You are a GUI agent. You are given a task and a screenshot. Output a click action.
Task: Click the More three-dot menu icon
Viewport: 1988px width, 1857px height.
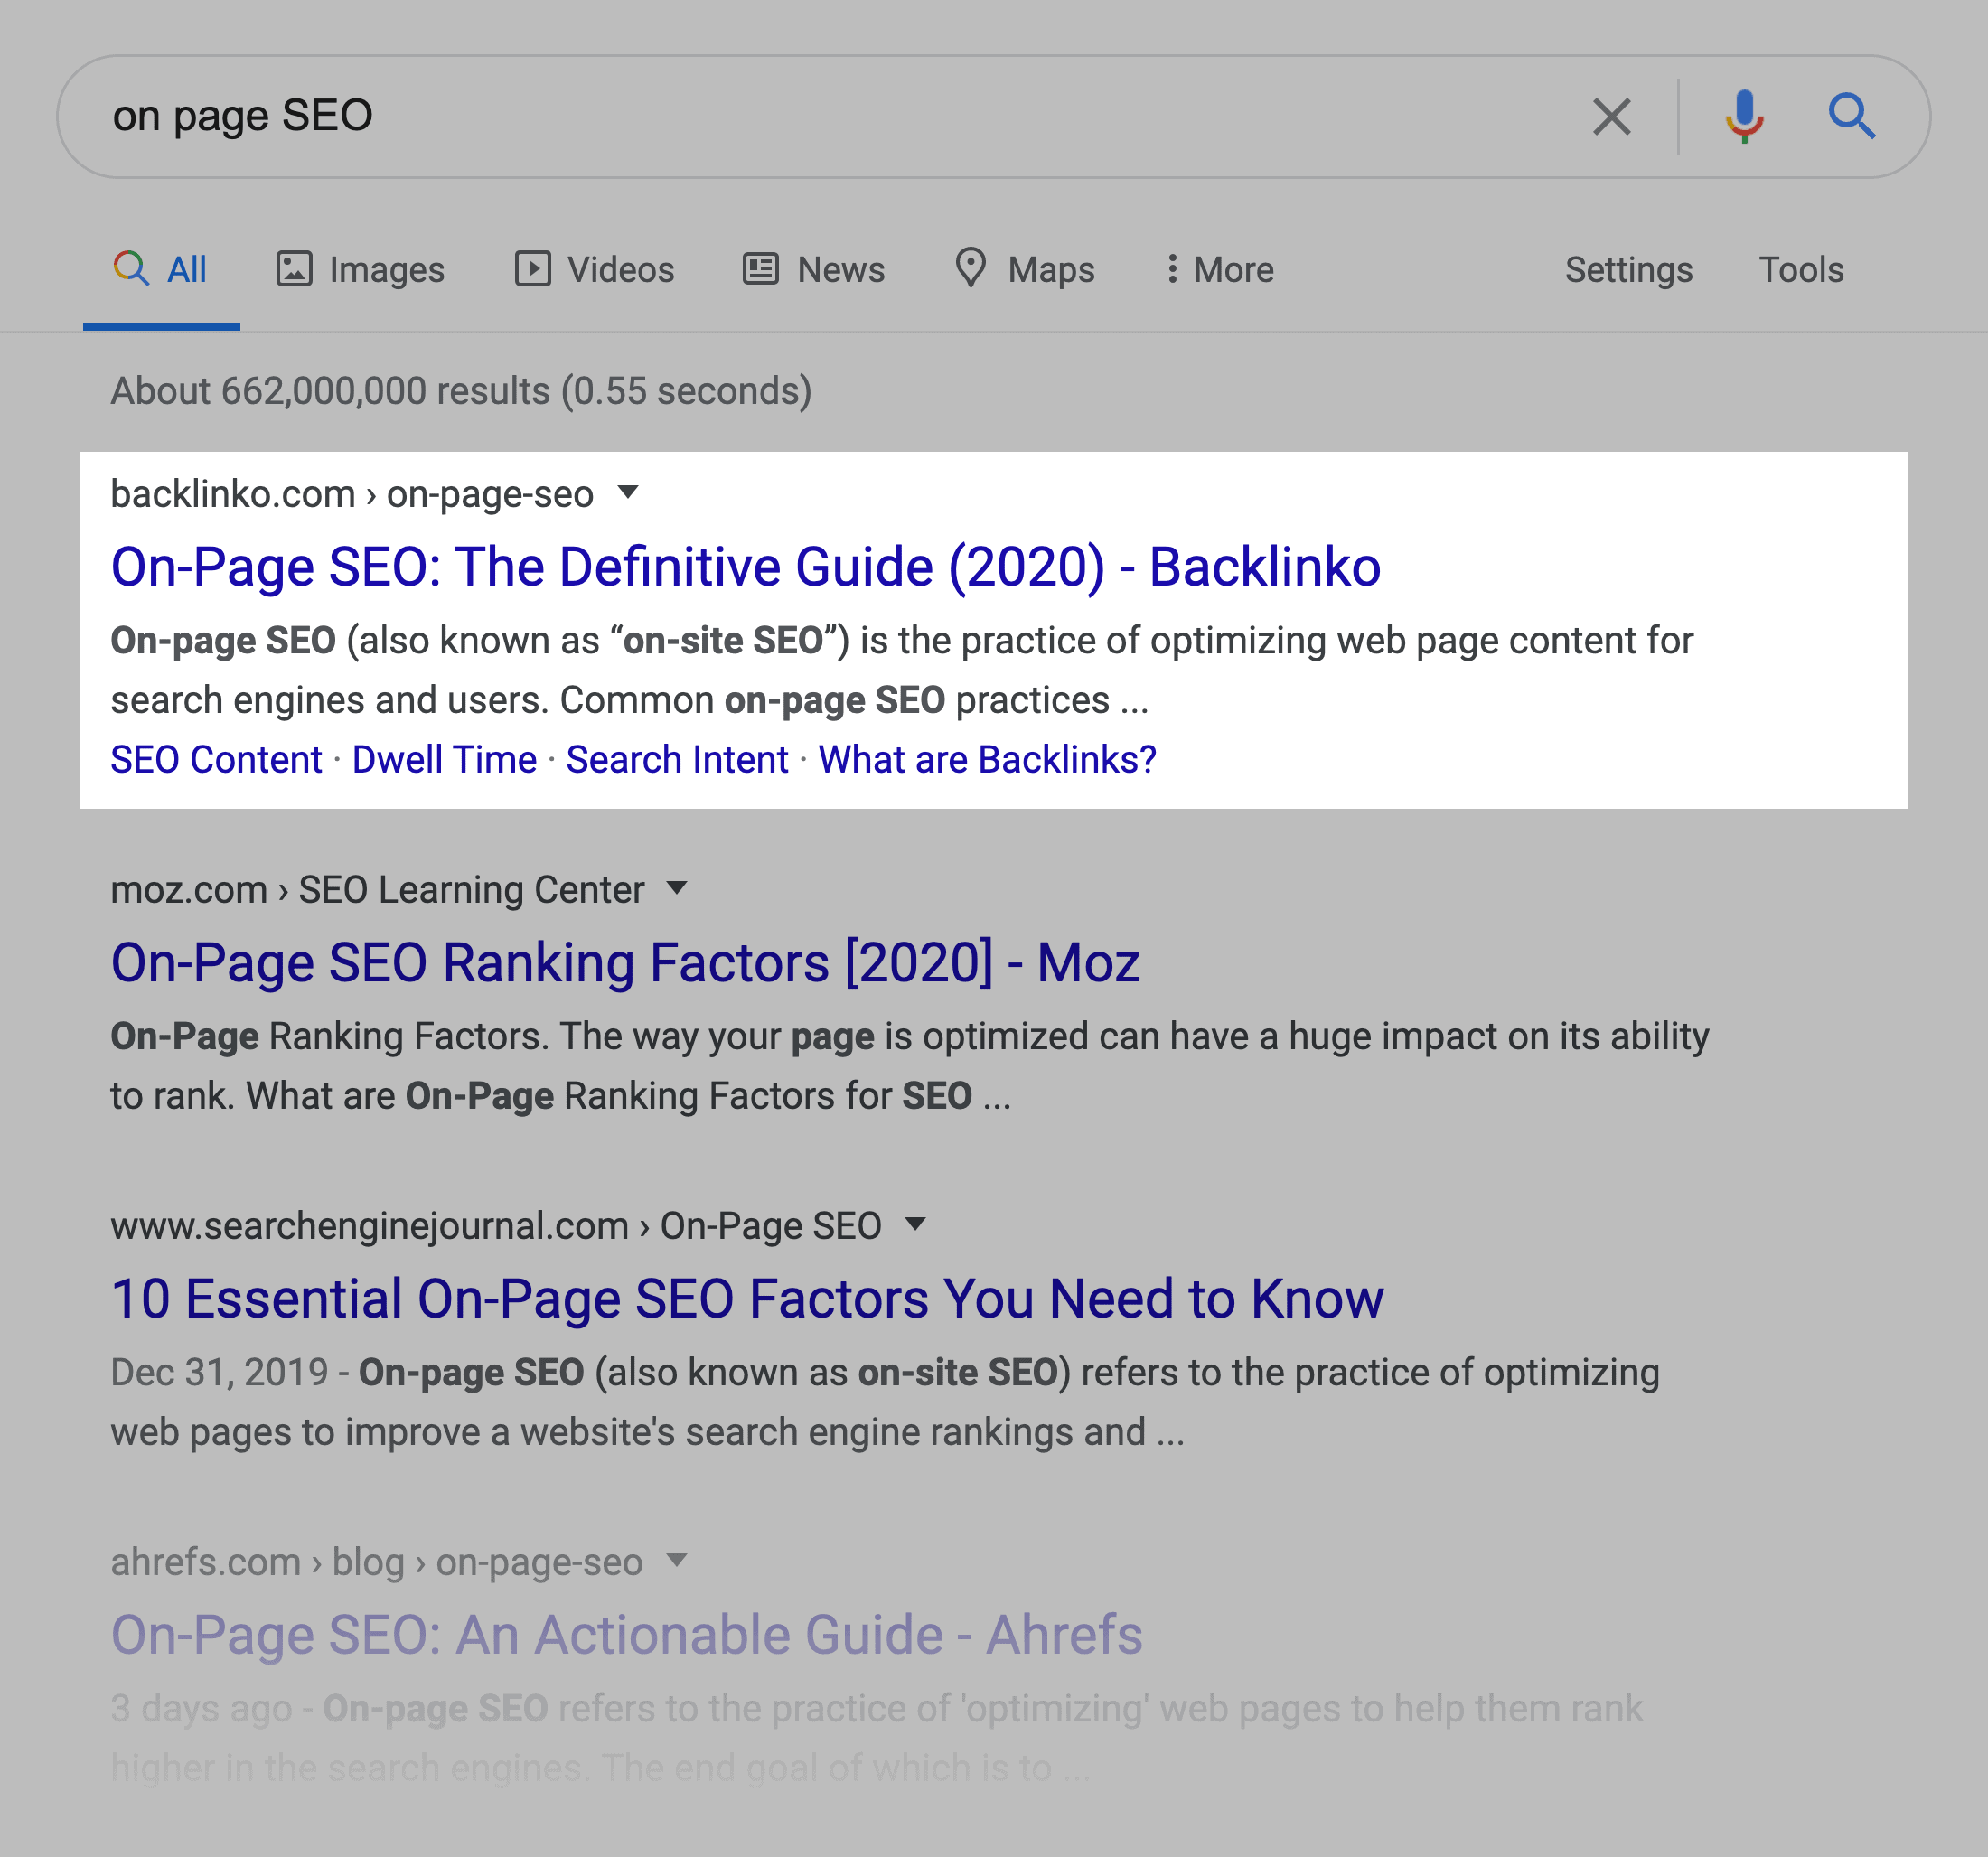tap(1166, 268)
